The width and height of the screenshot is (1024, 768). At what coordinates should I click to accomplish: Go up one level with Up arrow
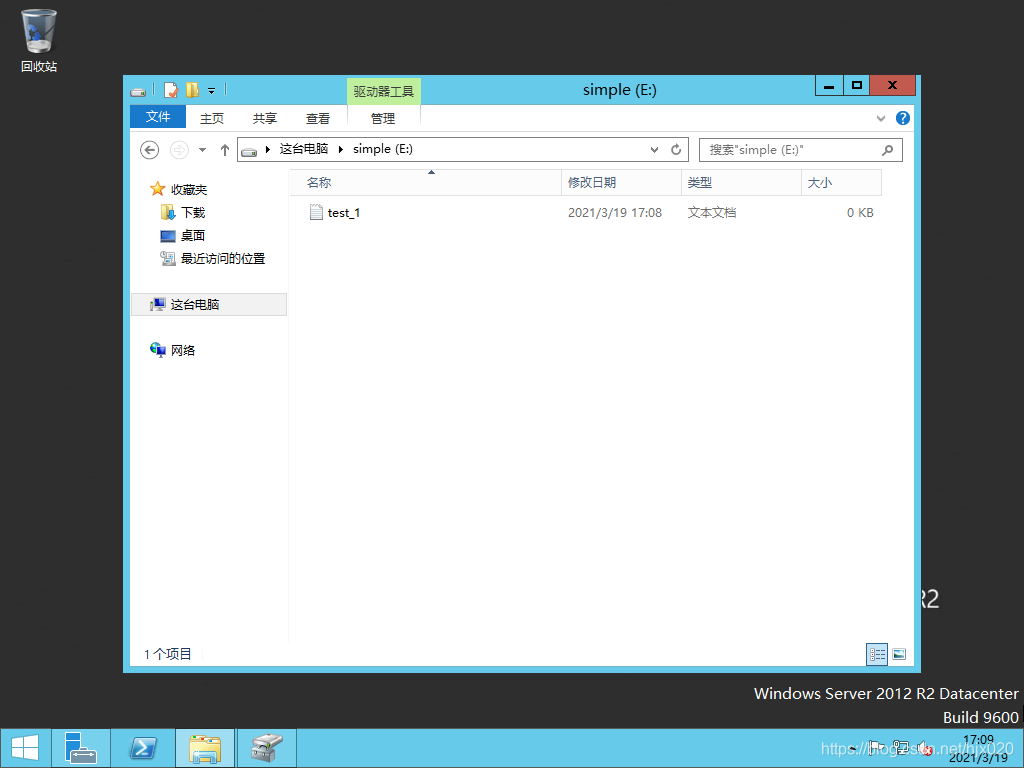225,150
